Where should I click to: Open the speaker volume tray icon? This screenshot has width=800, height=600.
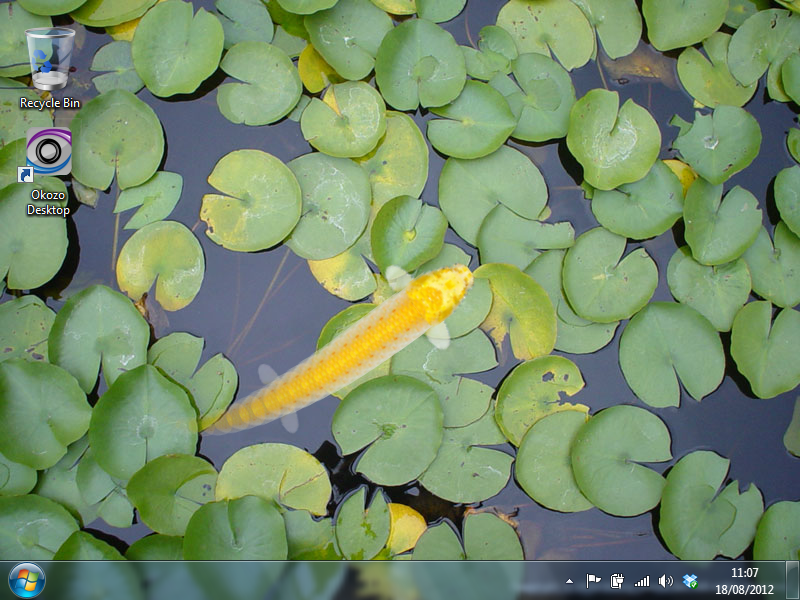(666, 581)
